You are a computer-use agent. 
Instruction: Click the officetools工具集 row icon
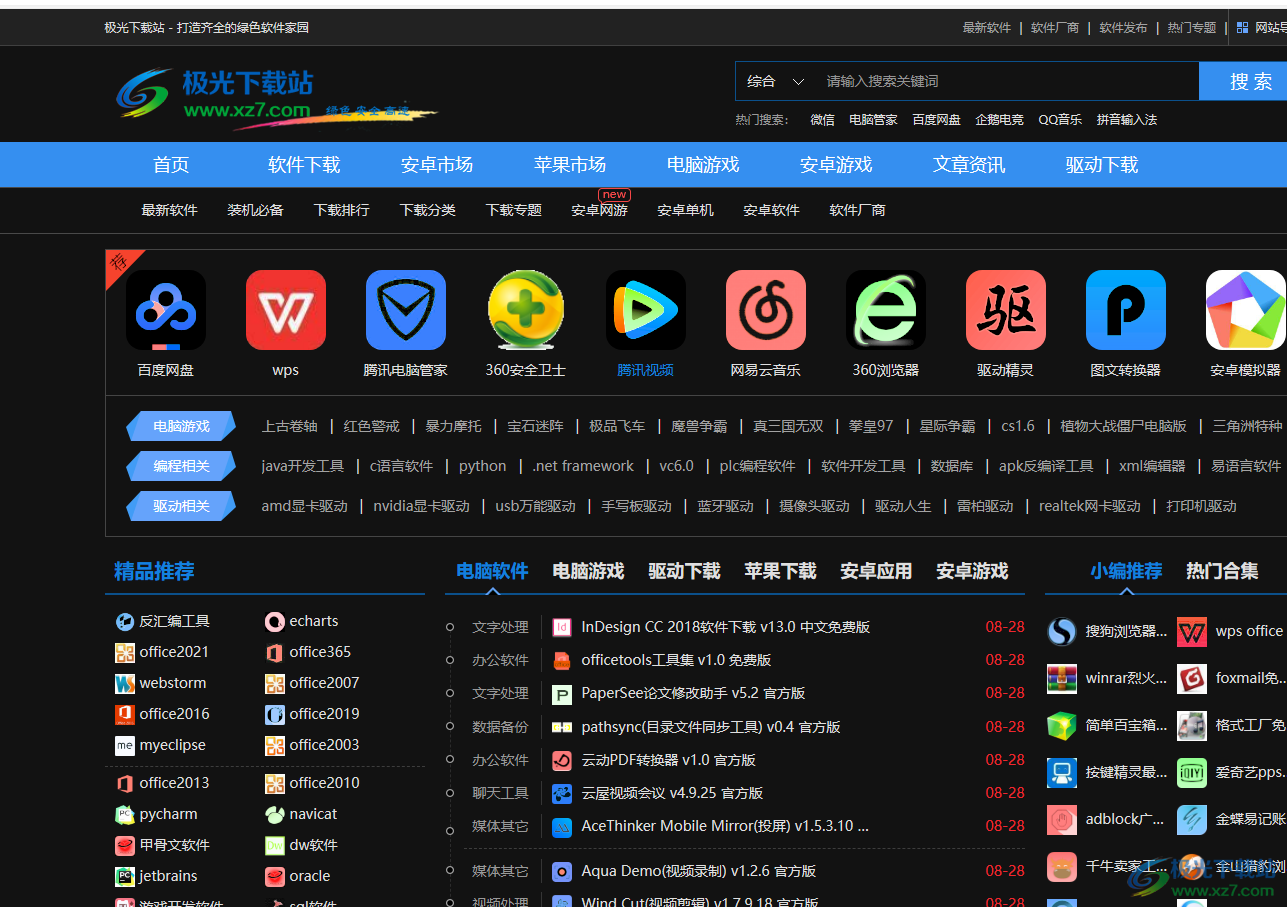(x=562, y=660)
